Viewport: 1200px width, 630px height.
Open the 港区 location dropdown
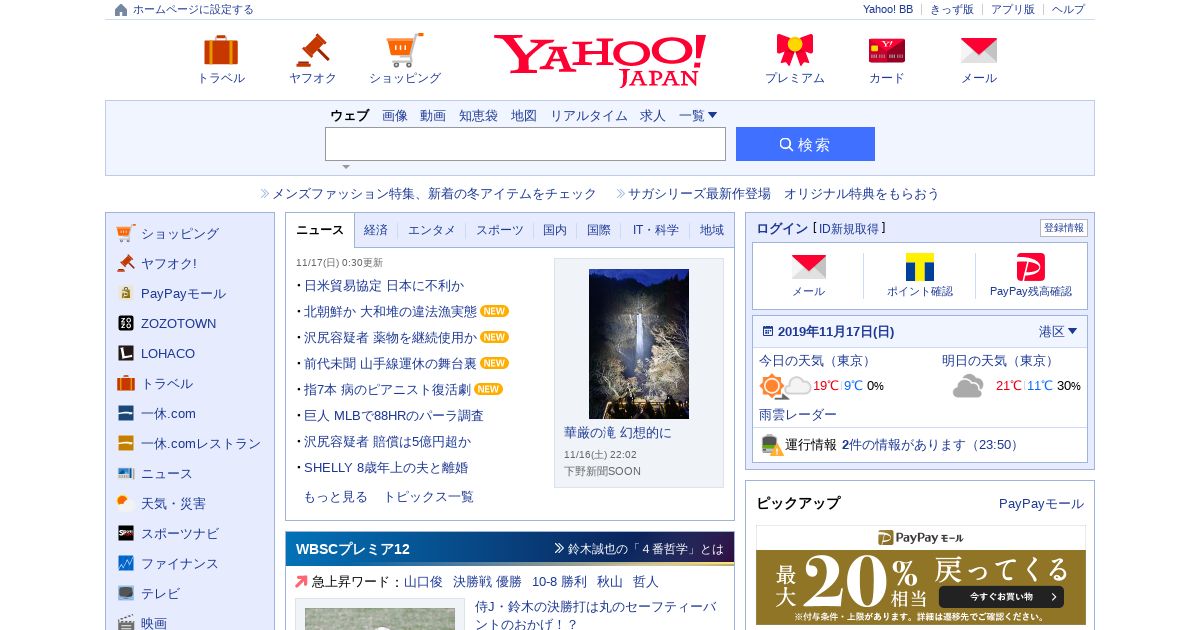[x=1058, y=332]
